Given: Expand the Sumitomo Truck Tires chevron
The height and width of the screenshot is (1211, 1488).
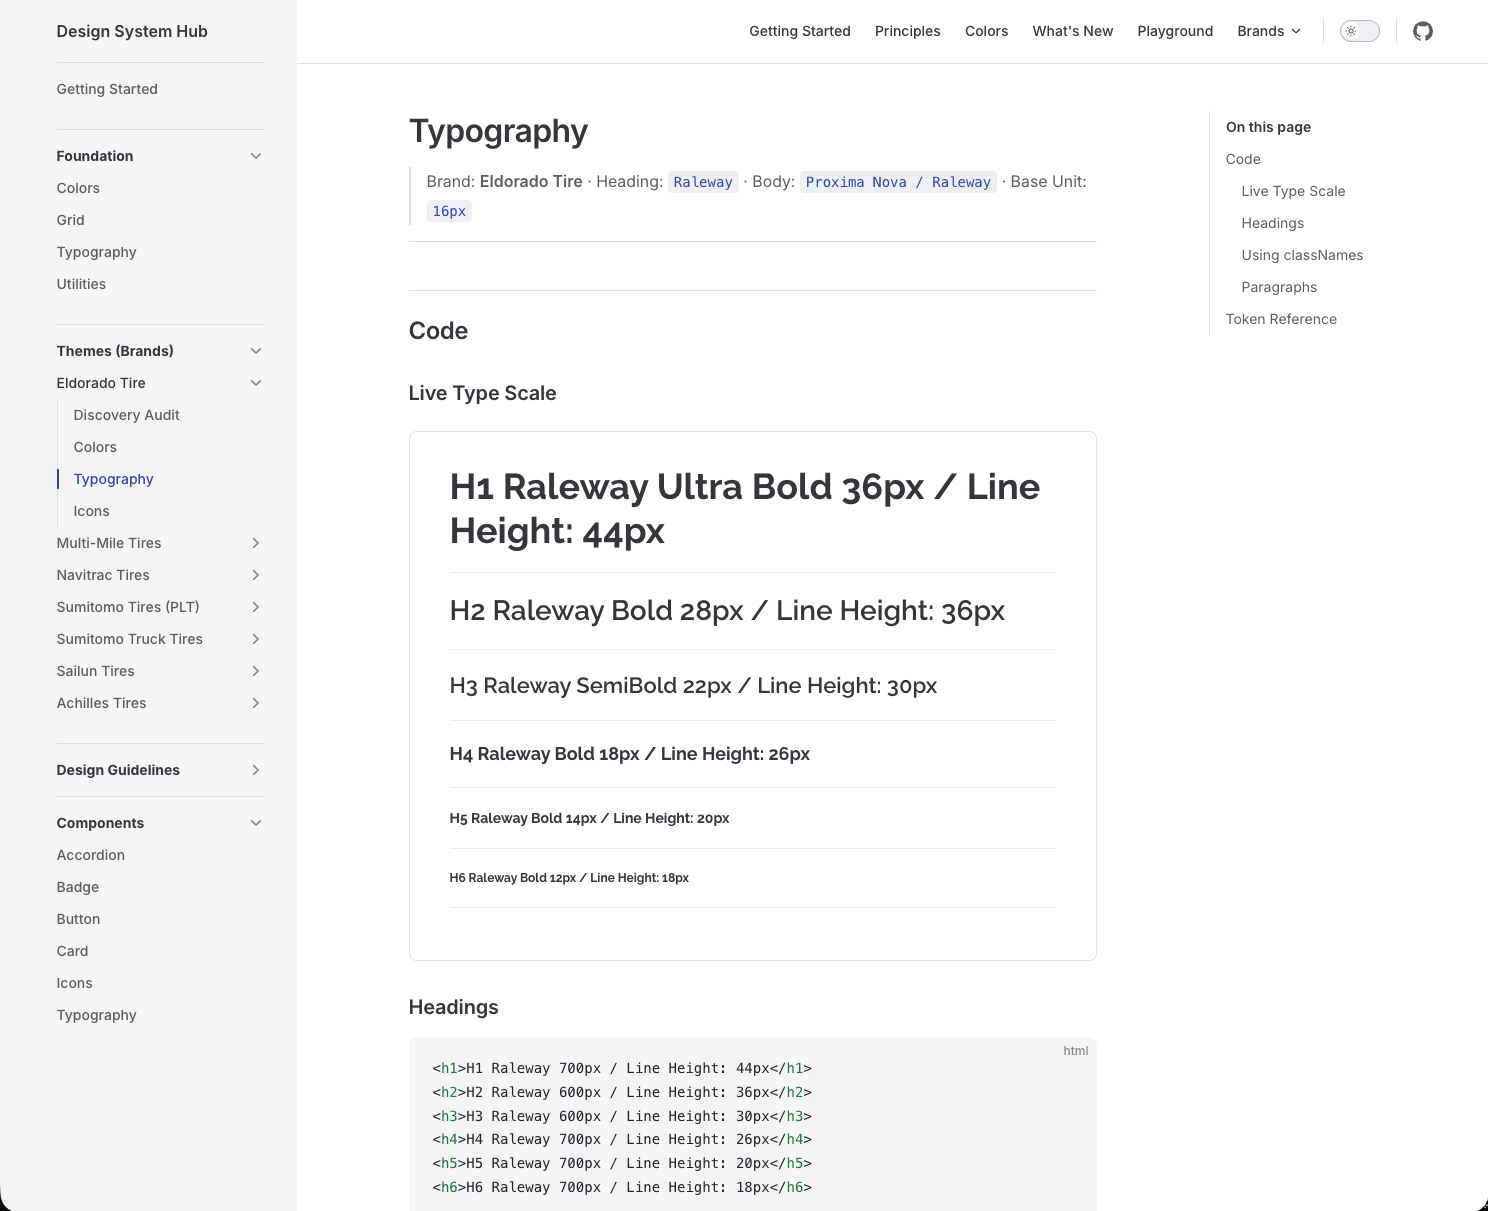Looking at the screenshot, I should tap(256, 639).
